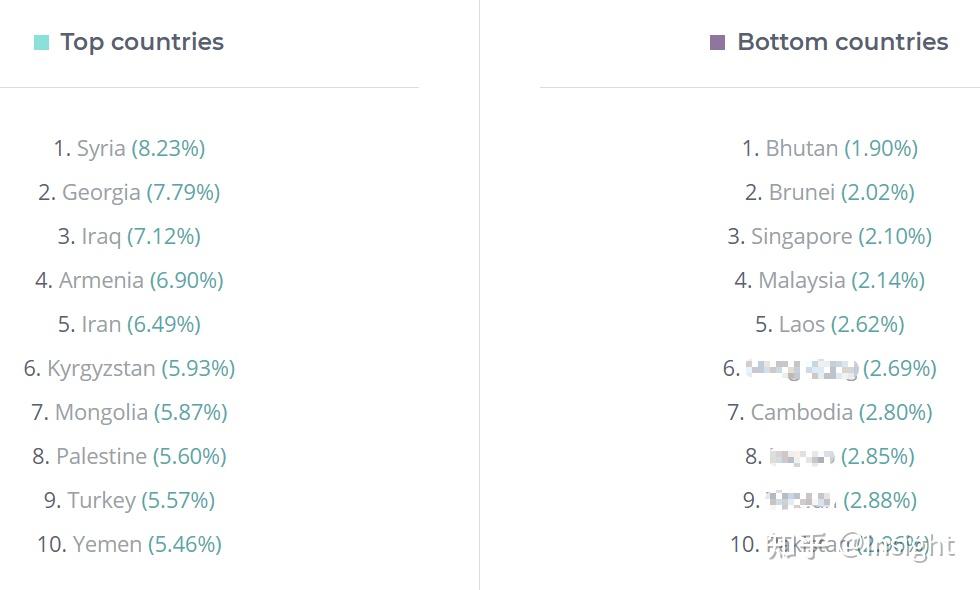Open the Georgia entry
The height and width of the screenshot is (590, 980).
[x=101, y=192]
